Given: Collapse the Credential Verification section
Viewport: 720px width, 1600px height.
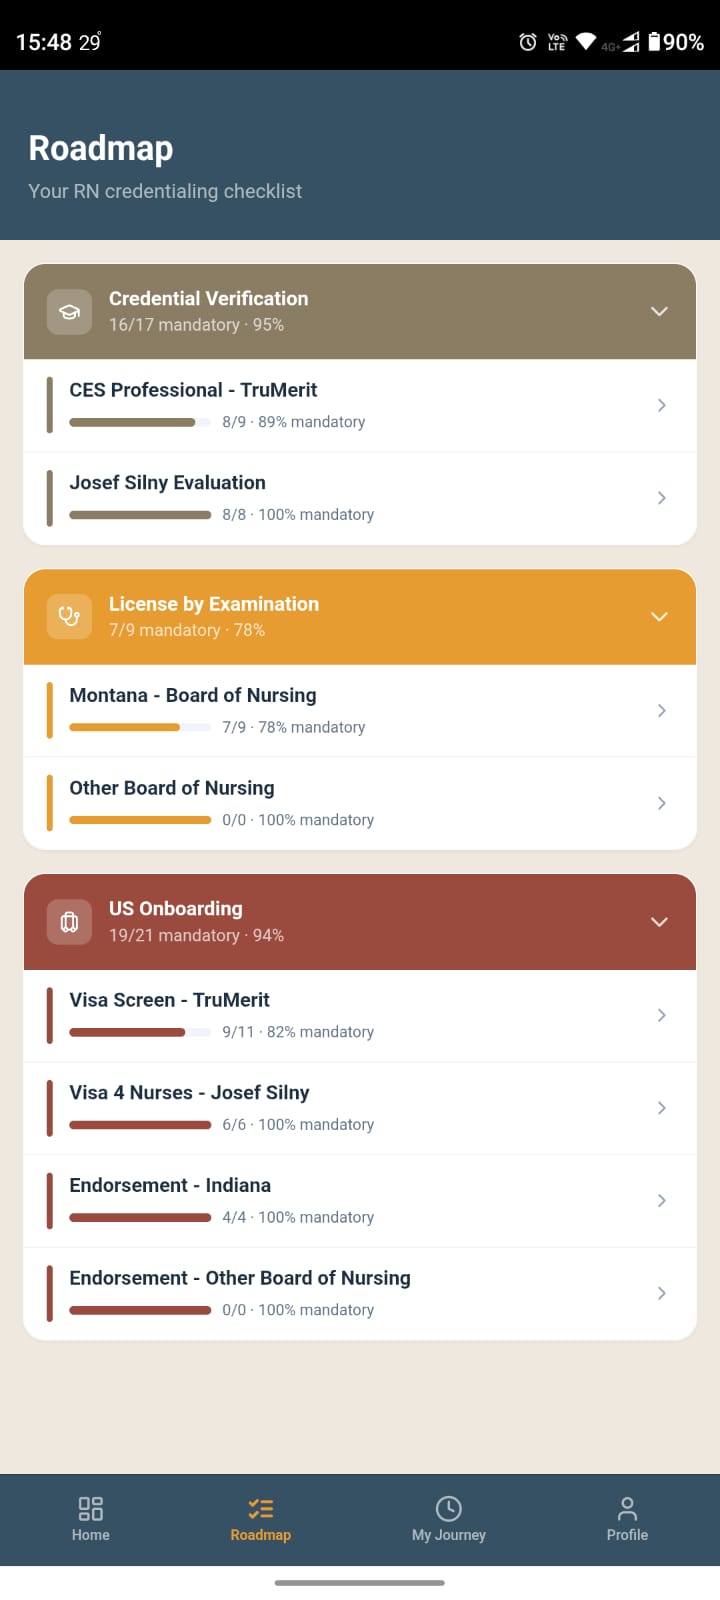Looking at the screenshot, I should (659, 312).
